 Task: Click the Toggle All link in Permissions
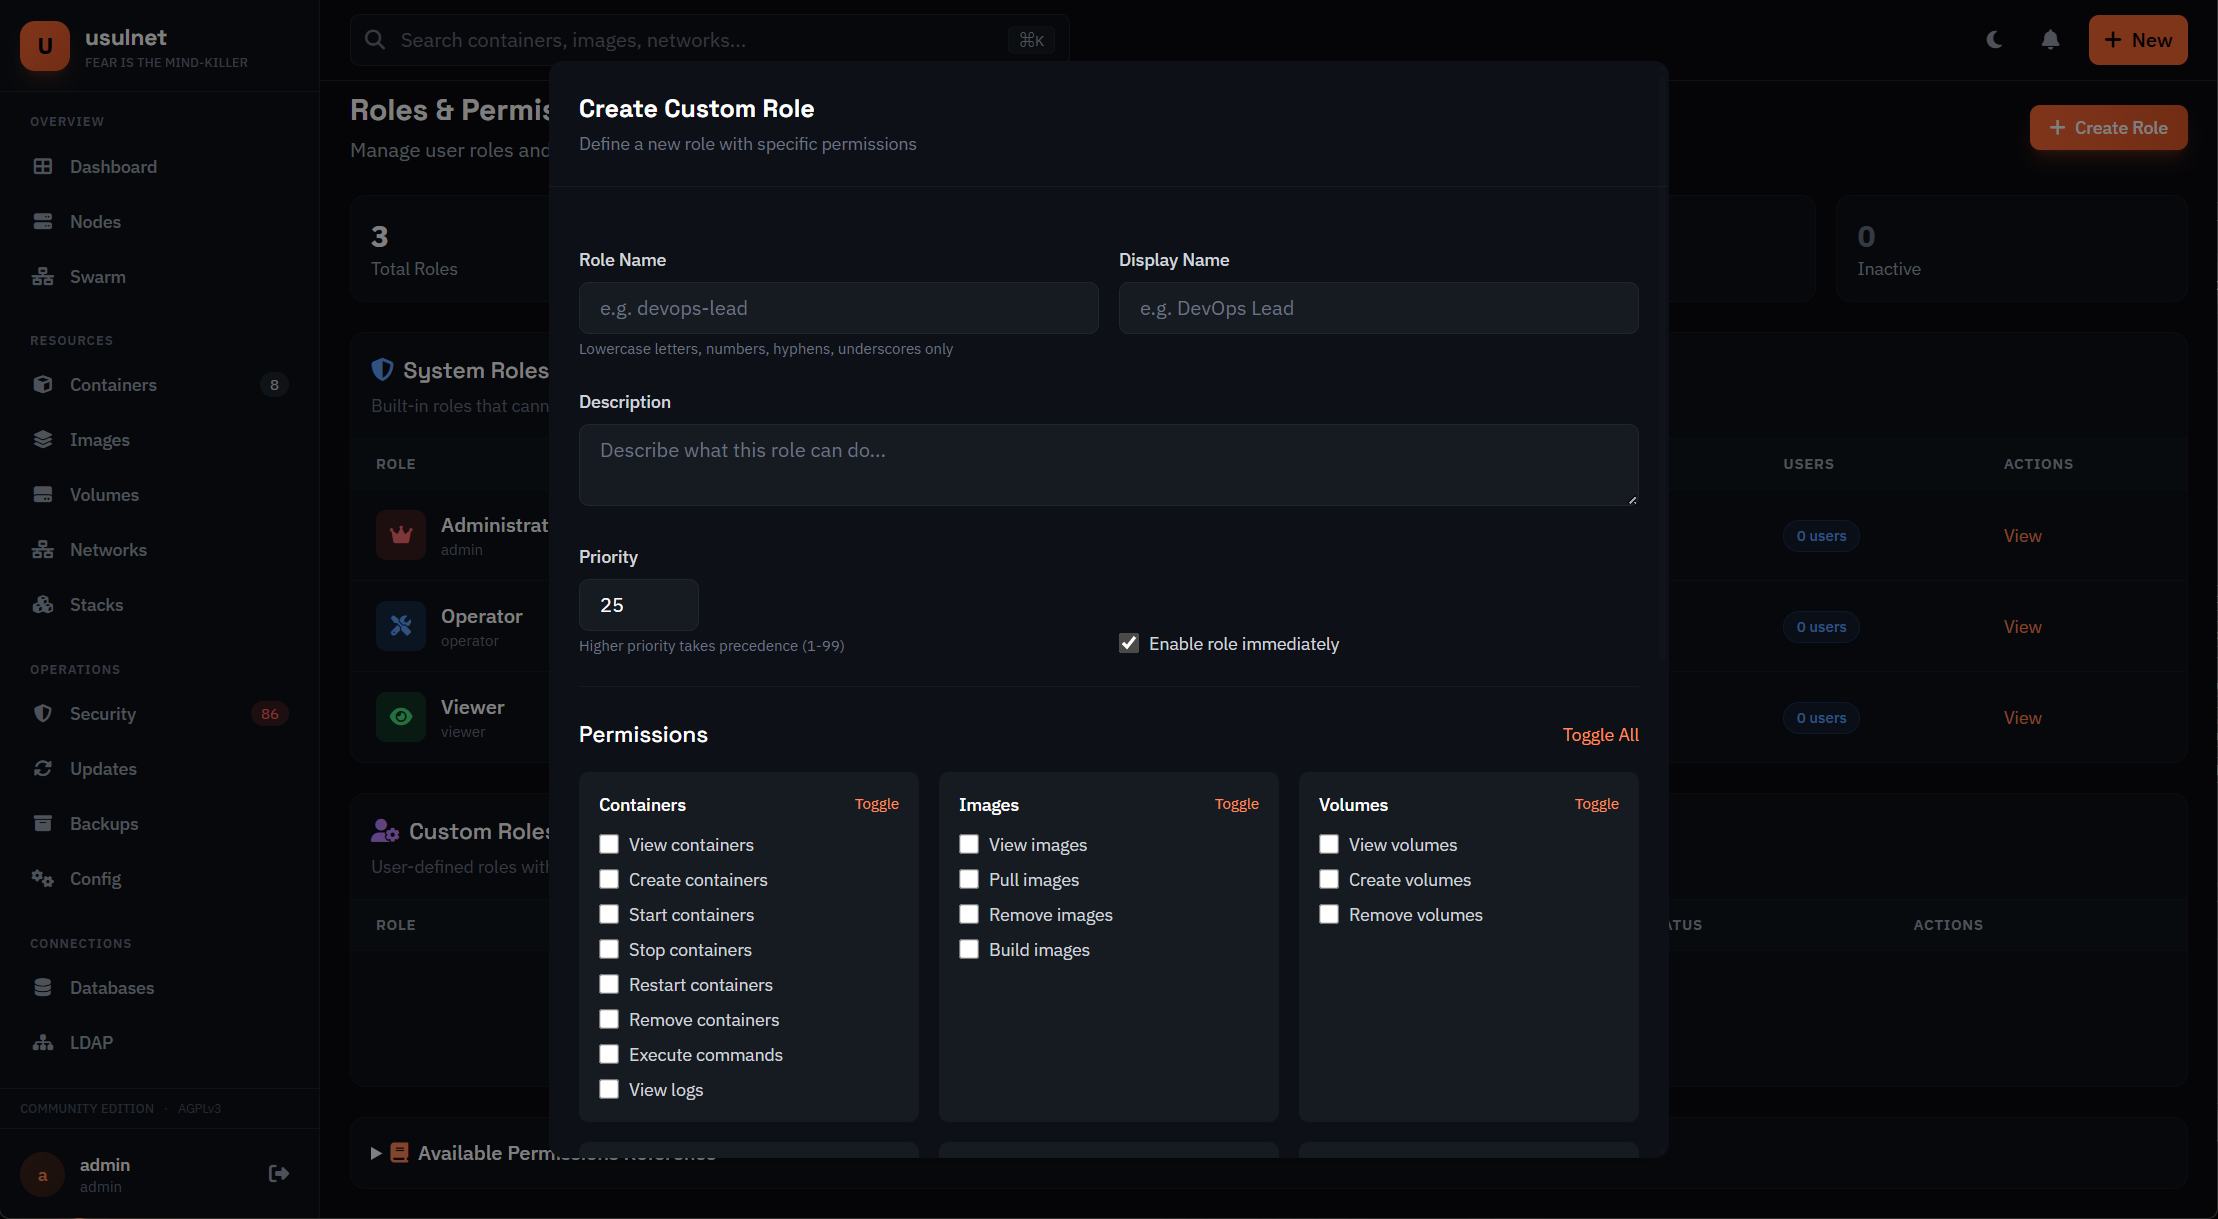(x=1599, y=734)
